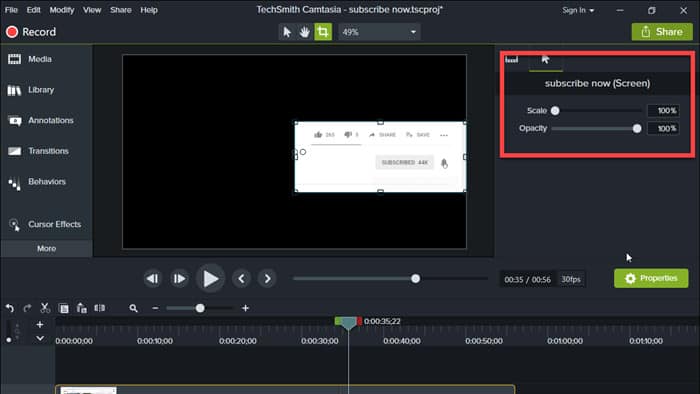The width and height of the screenshot is (700, 394).
Task: Add a new track to timeline
Action: [40, 324]
